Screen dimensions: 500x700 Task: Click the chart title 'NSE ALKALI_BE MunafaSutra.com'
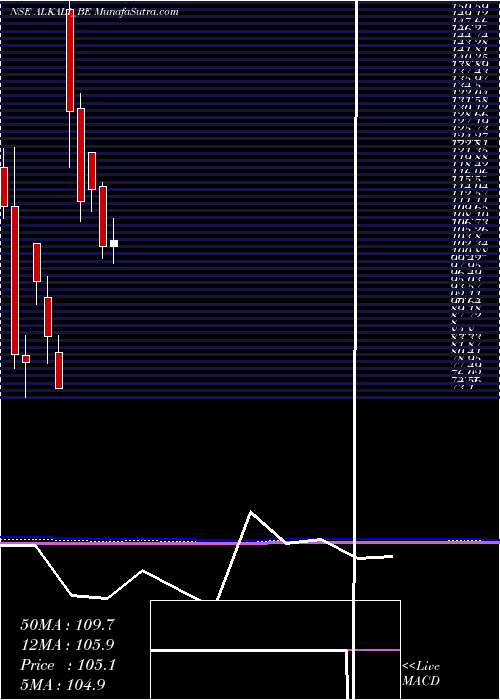(94, 12)
